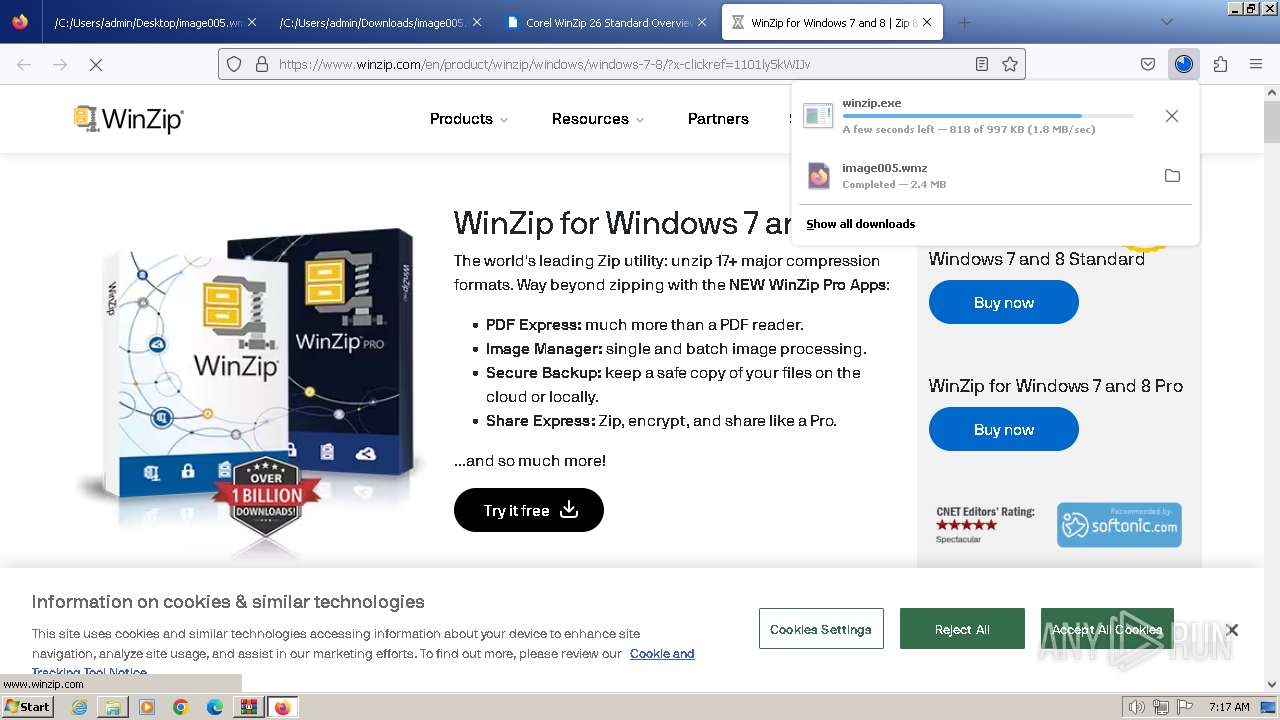Click the scrollbar up arrow

(1272, 93)
